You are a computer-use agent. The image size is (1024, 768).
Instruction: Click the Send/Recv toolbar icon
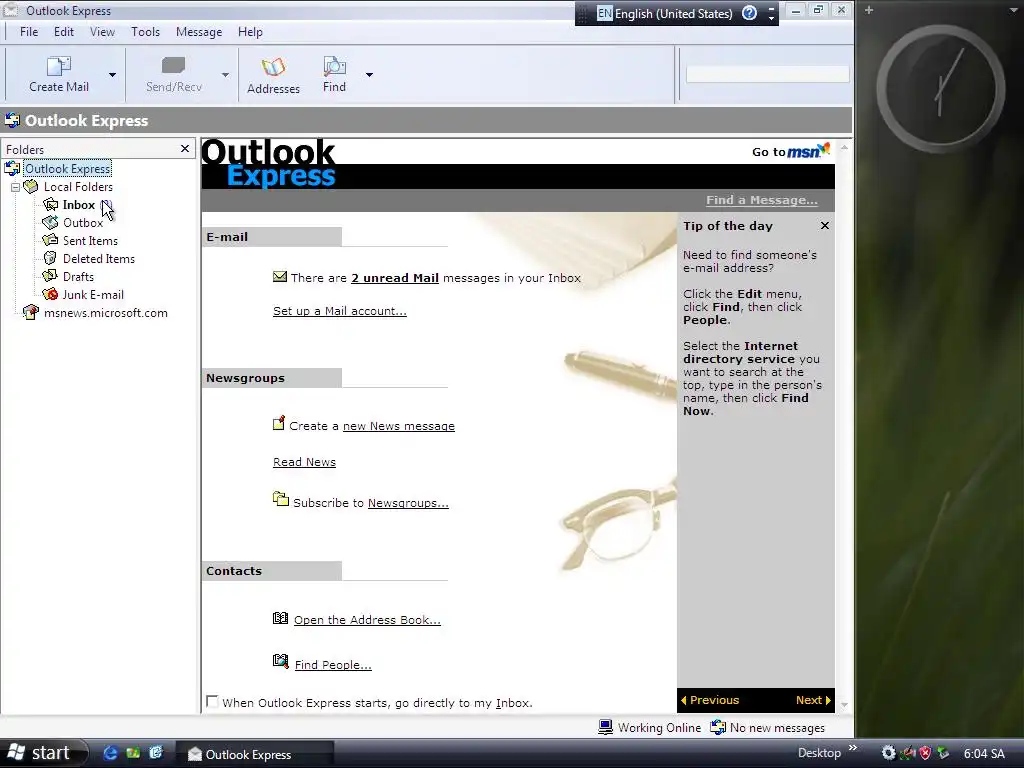point(173,65)
